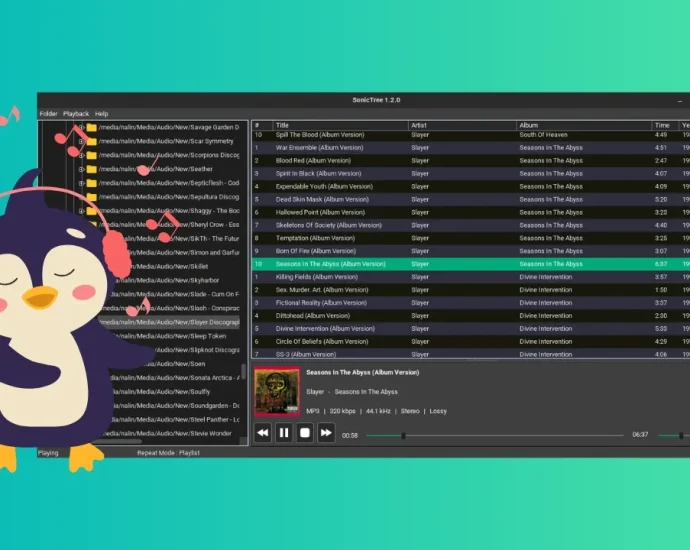Select highlighted Seasons In The Abyss playlist row
The width and height of the screenshot is (690, 550).
(471, 264)
